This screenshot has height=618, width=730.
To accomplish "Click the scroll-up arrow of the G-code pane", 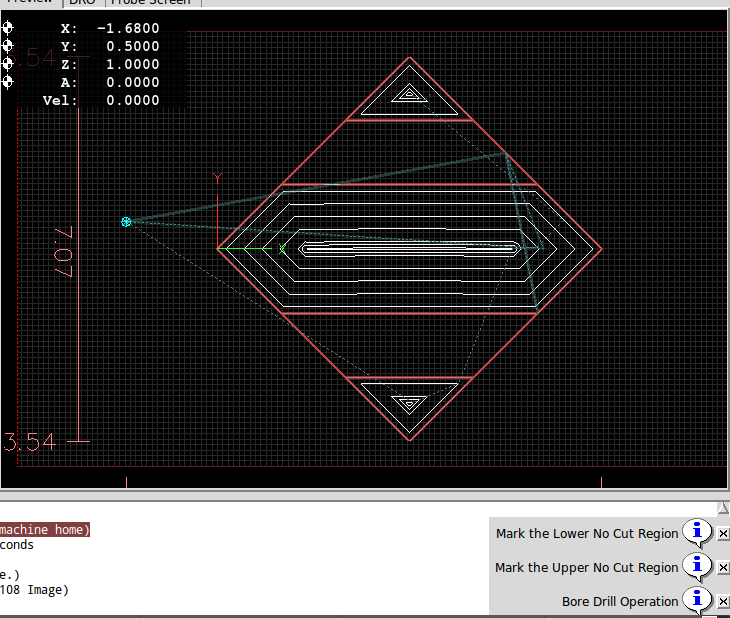I will 722,507.
